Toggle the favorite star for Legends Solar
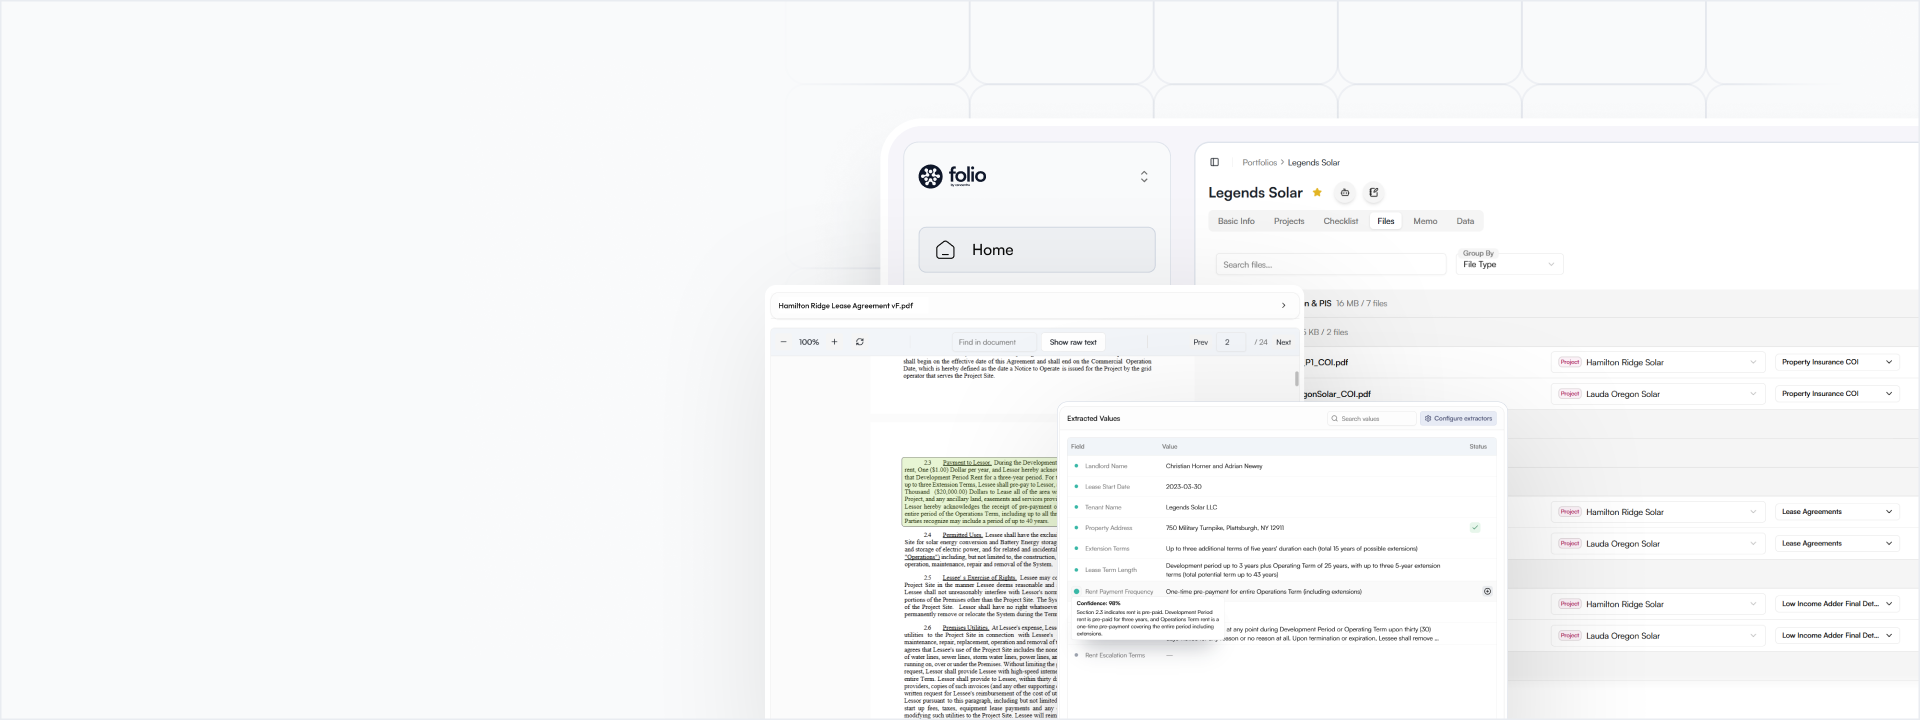The width and height of the screenshot is (1920, 720). click(x=1317, y=192)
